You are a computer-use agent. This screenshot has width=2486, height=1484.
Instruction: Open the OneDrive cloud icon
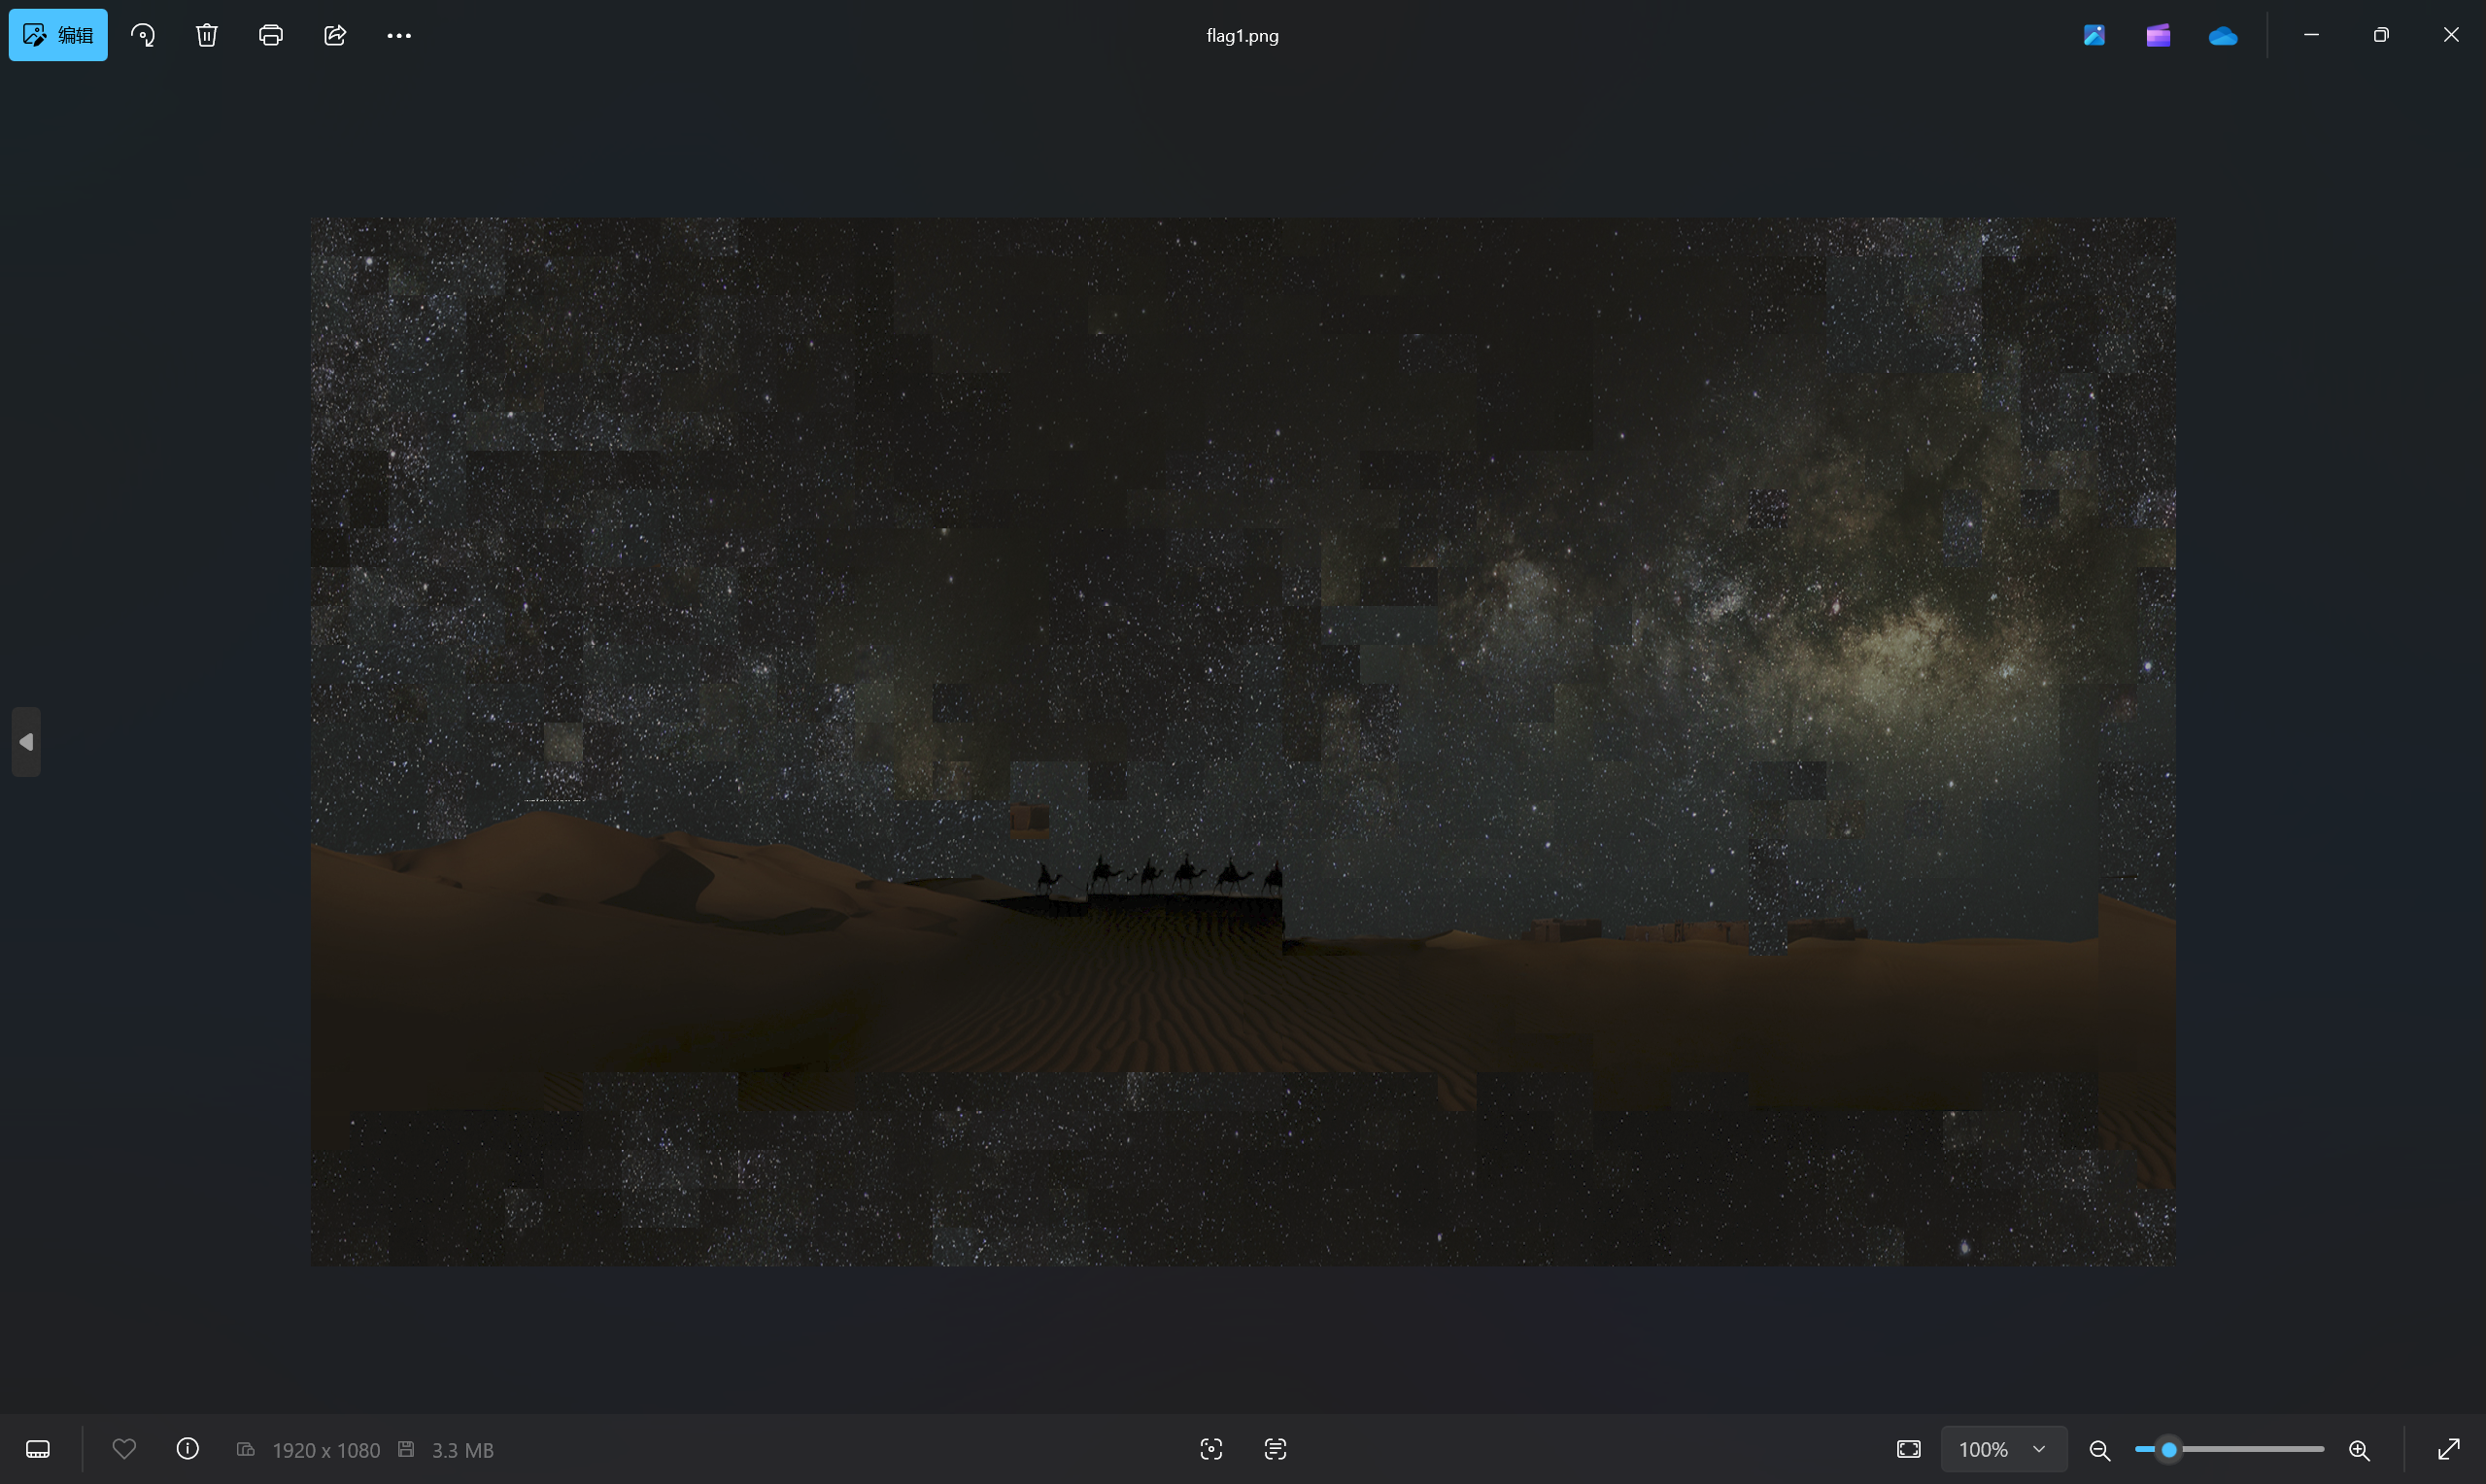pos(2222,35)
